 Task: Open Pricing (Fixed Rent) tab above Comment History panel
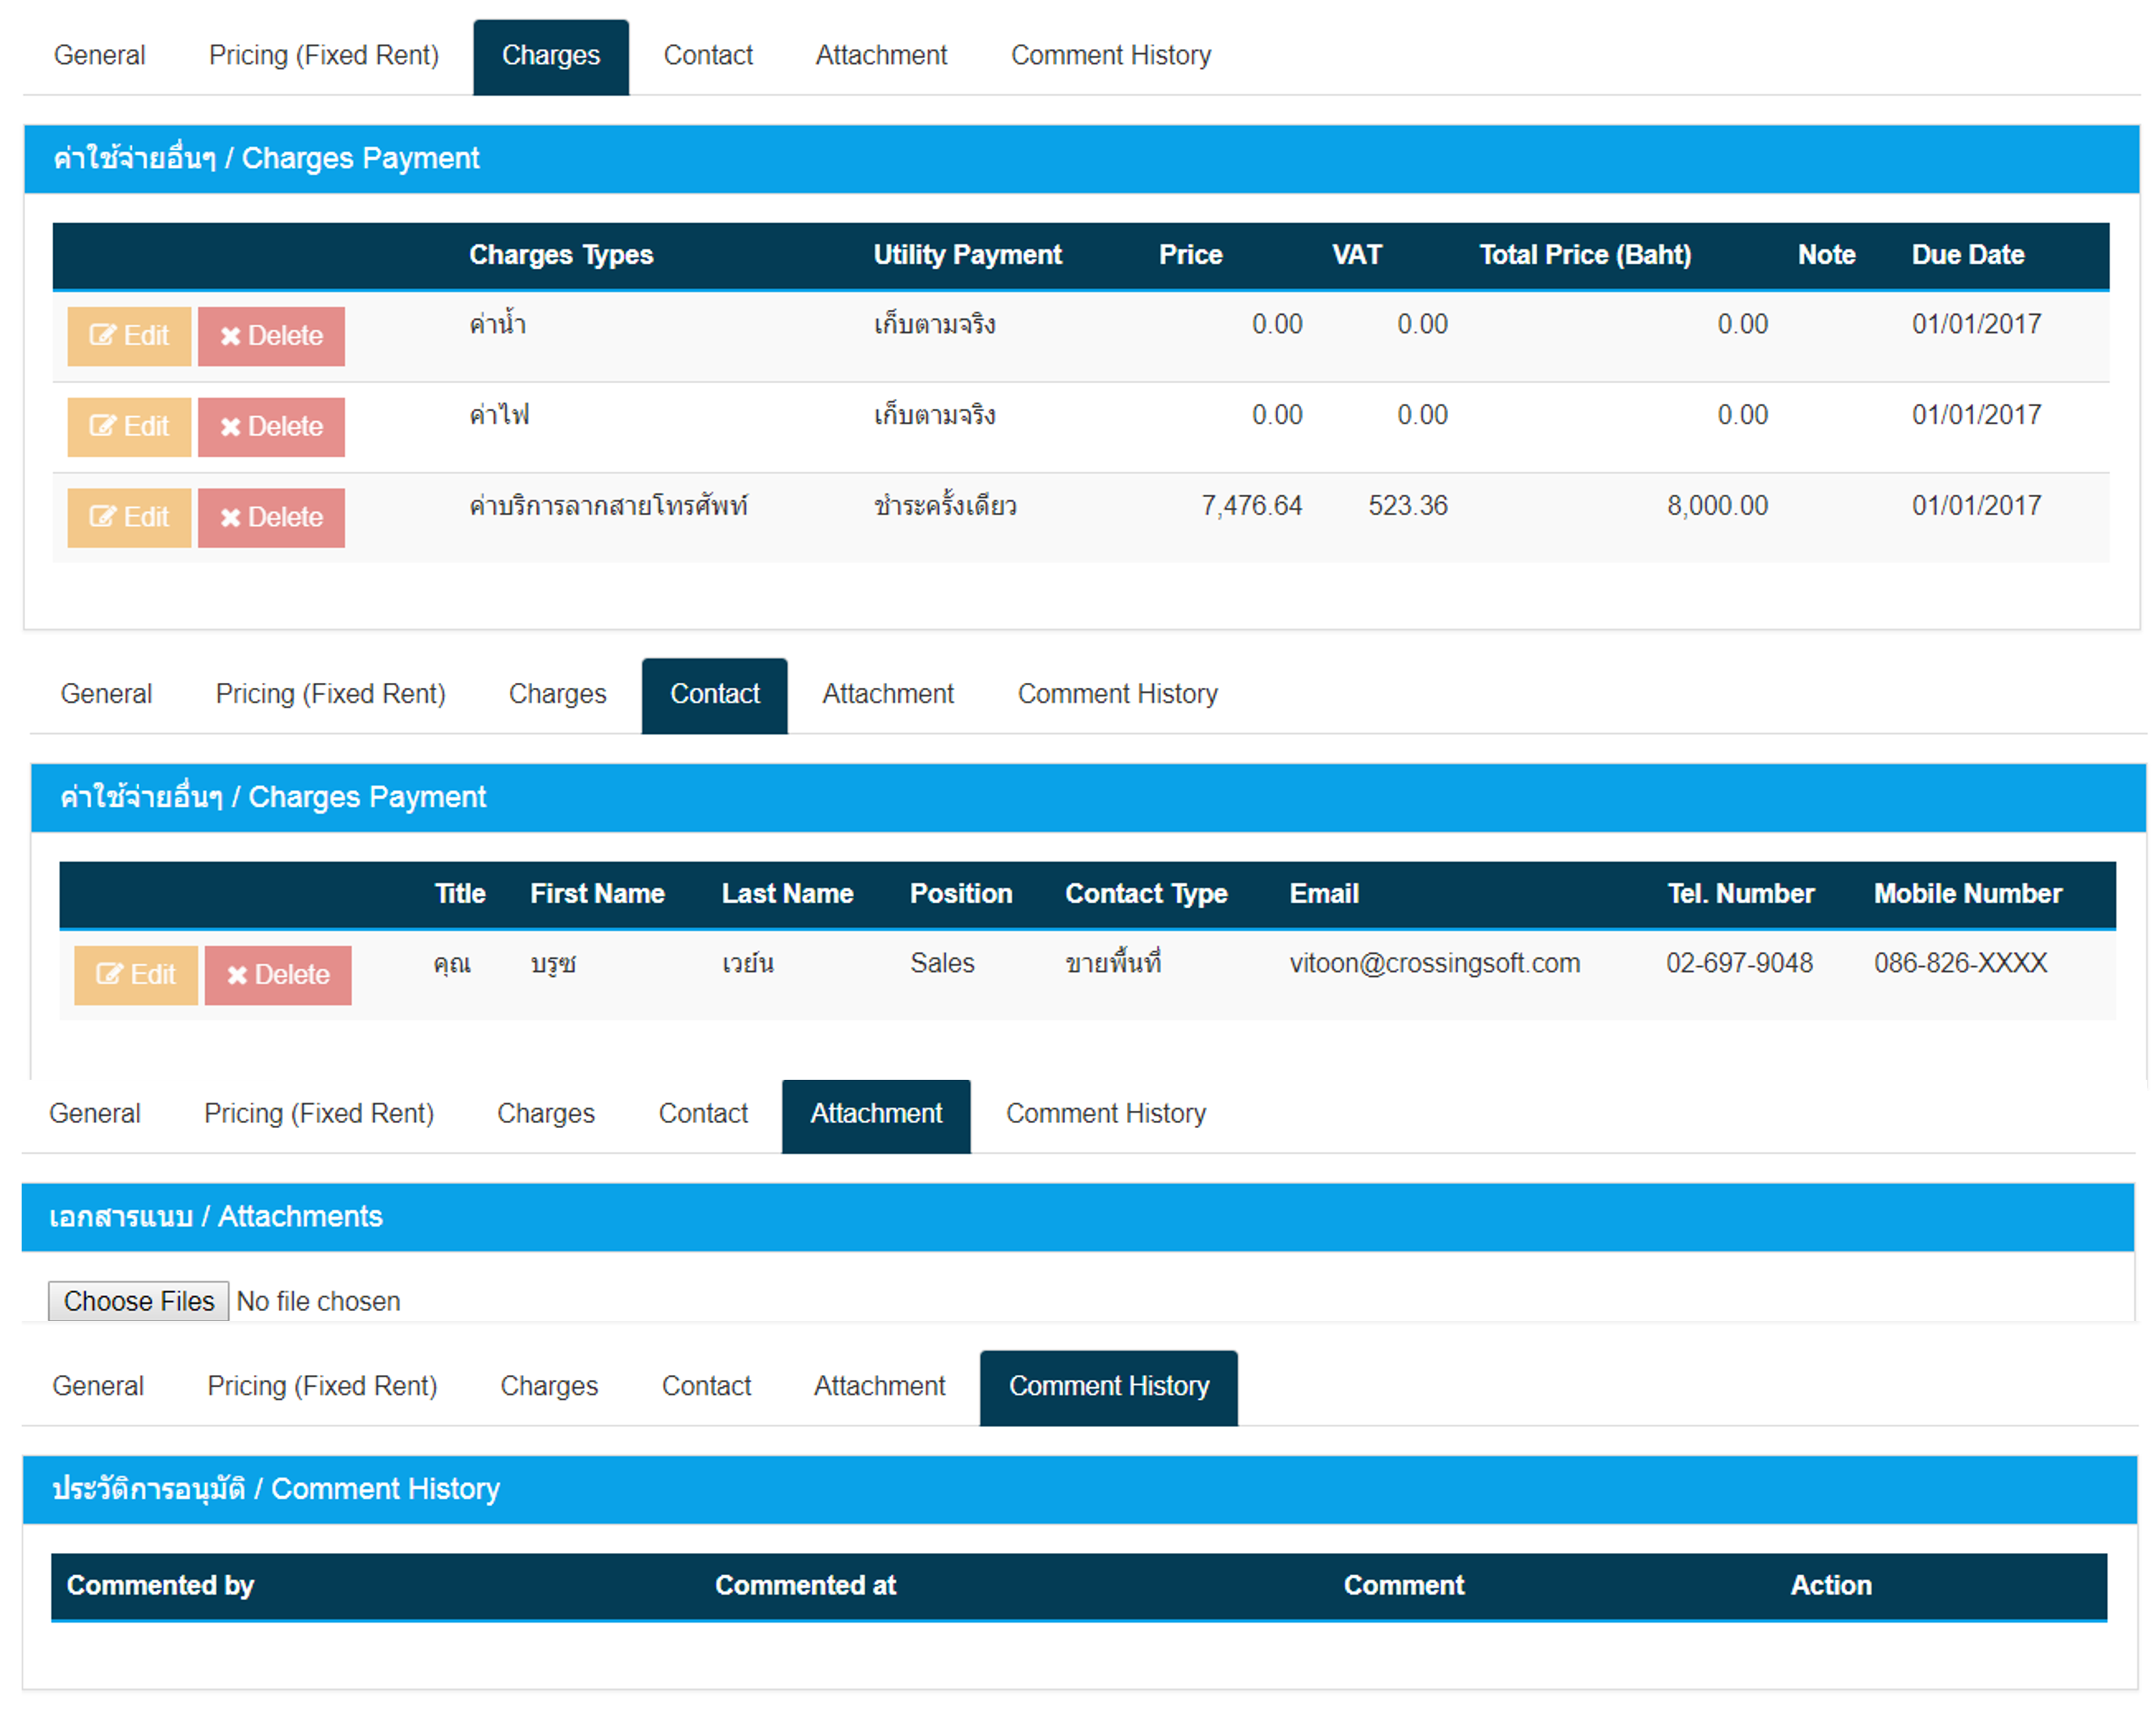pyautogui.click(x=322, y=1387)
